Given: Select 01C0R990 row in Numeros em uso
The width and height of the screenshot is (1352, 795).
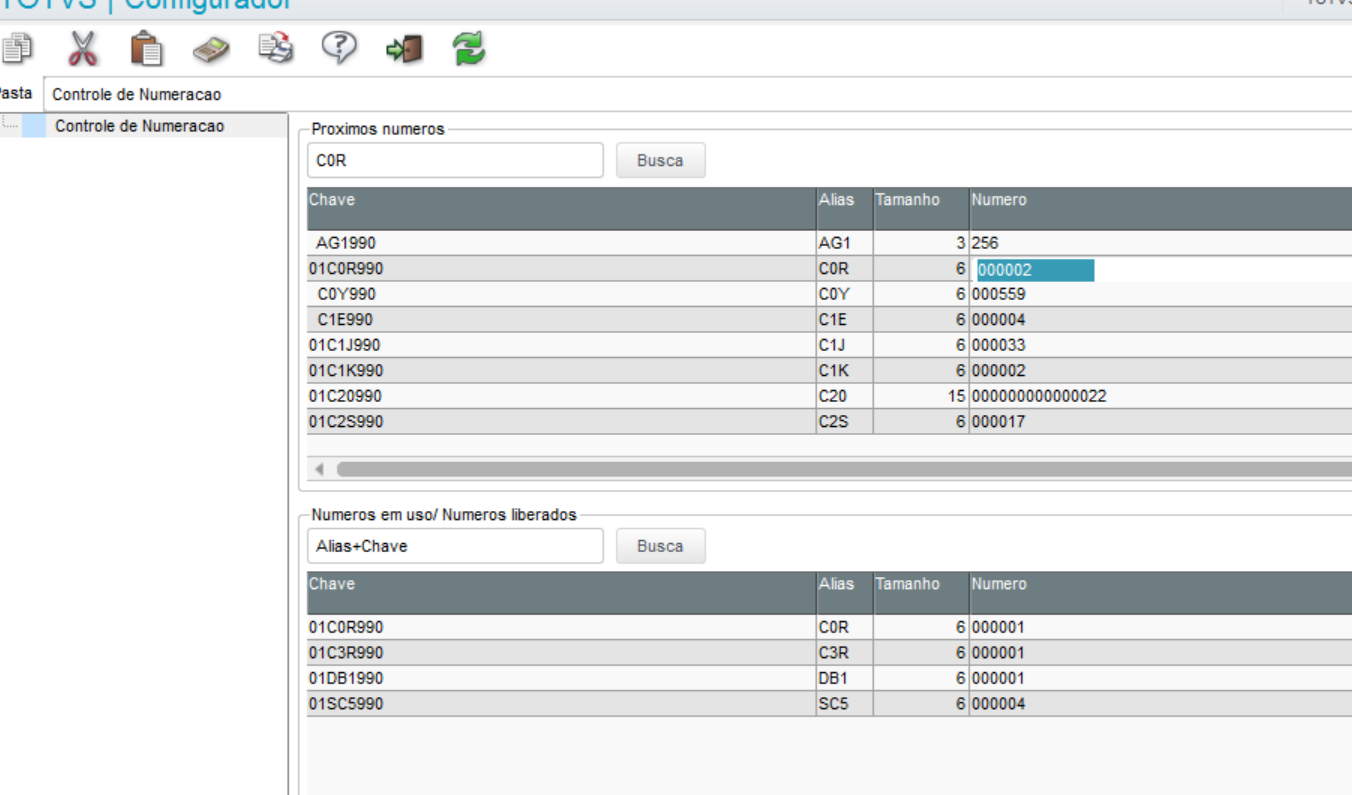Looking at the screenshot, I should click(829, 627).
